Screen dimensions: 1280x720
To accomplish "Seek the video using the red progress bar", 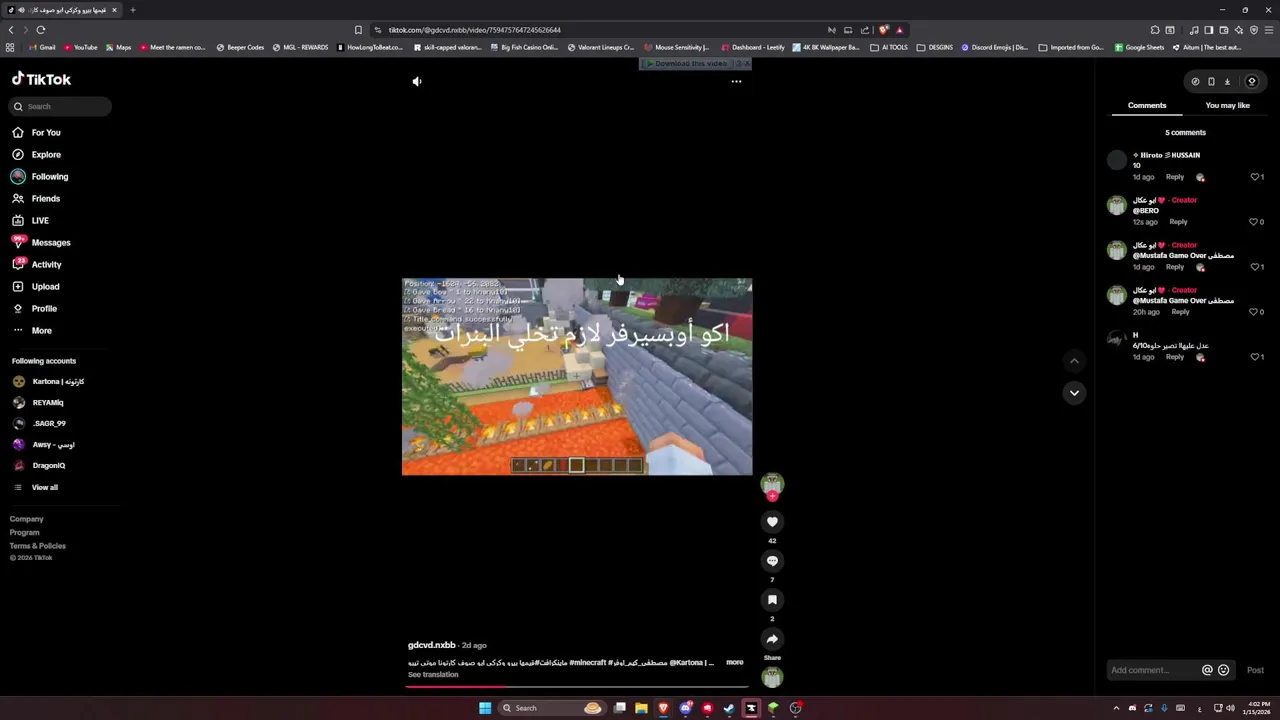I will [x=577, y=687].
